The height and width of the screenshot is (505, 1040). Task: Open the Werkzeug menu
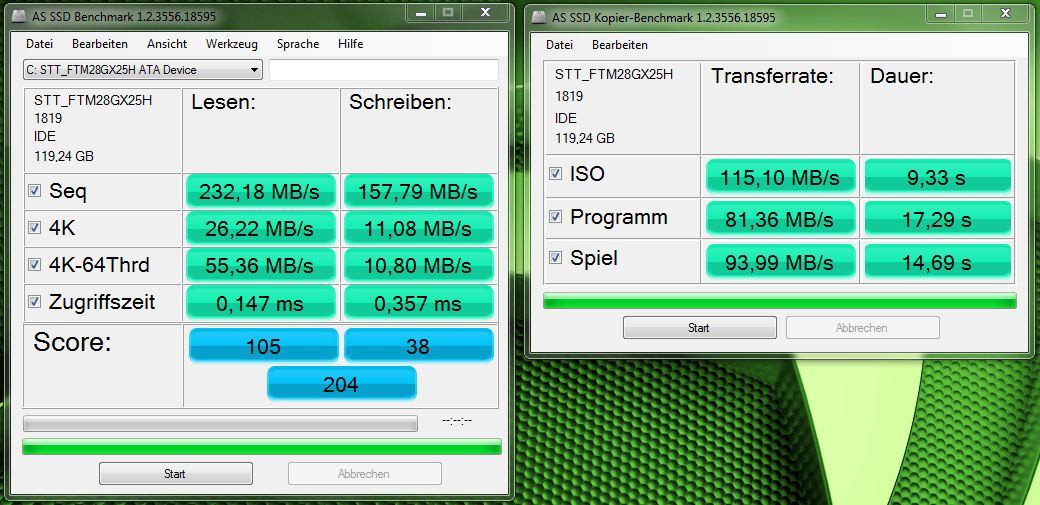pyautogui.click(x=231, y=44)
